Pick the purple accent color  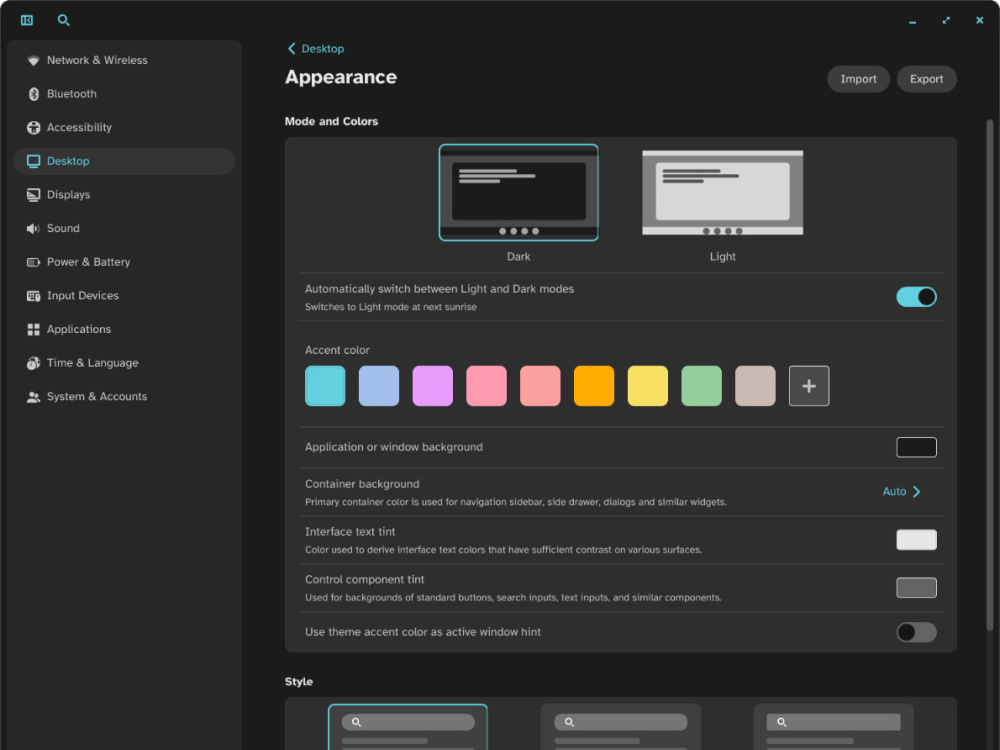(432, 386)
